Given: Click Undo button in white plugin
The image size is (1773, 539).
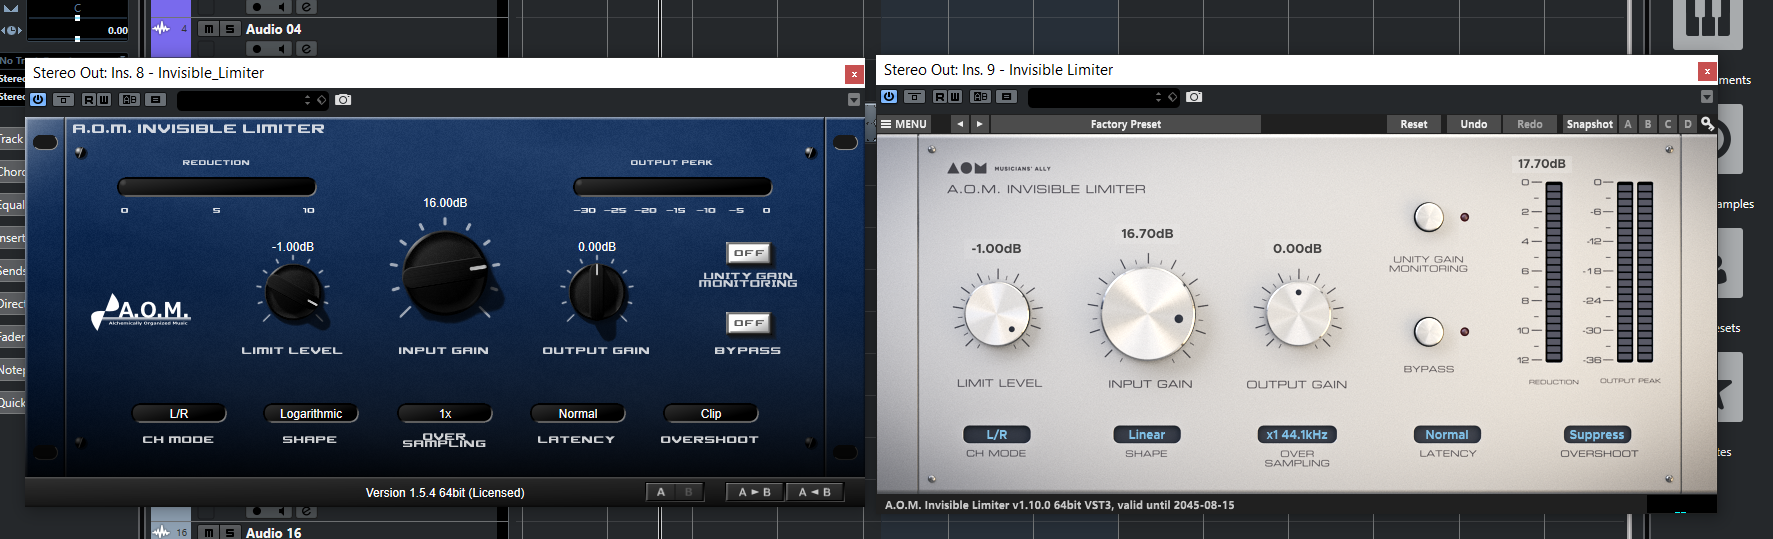Looking at the screenshot, I should tap(1473, 124).
